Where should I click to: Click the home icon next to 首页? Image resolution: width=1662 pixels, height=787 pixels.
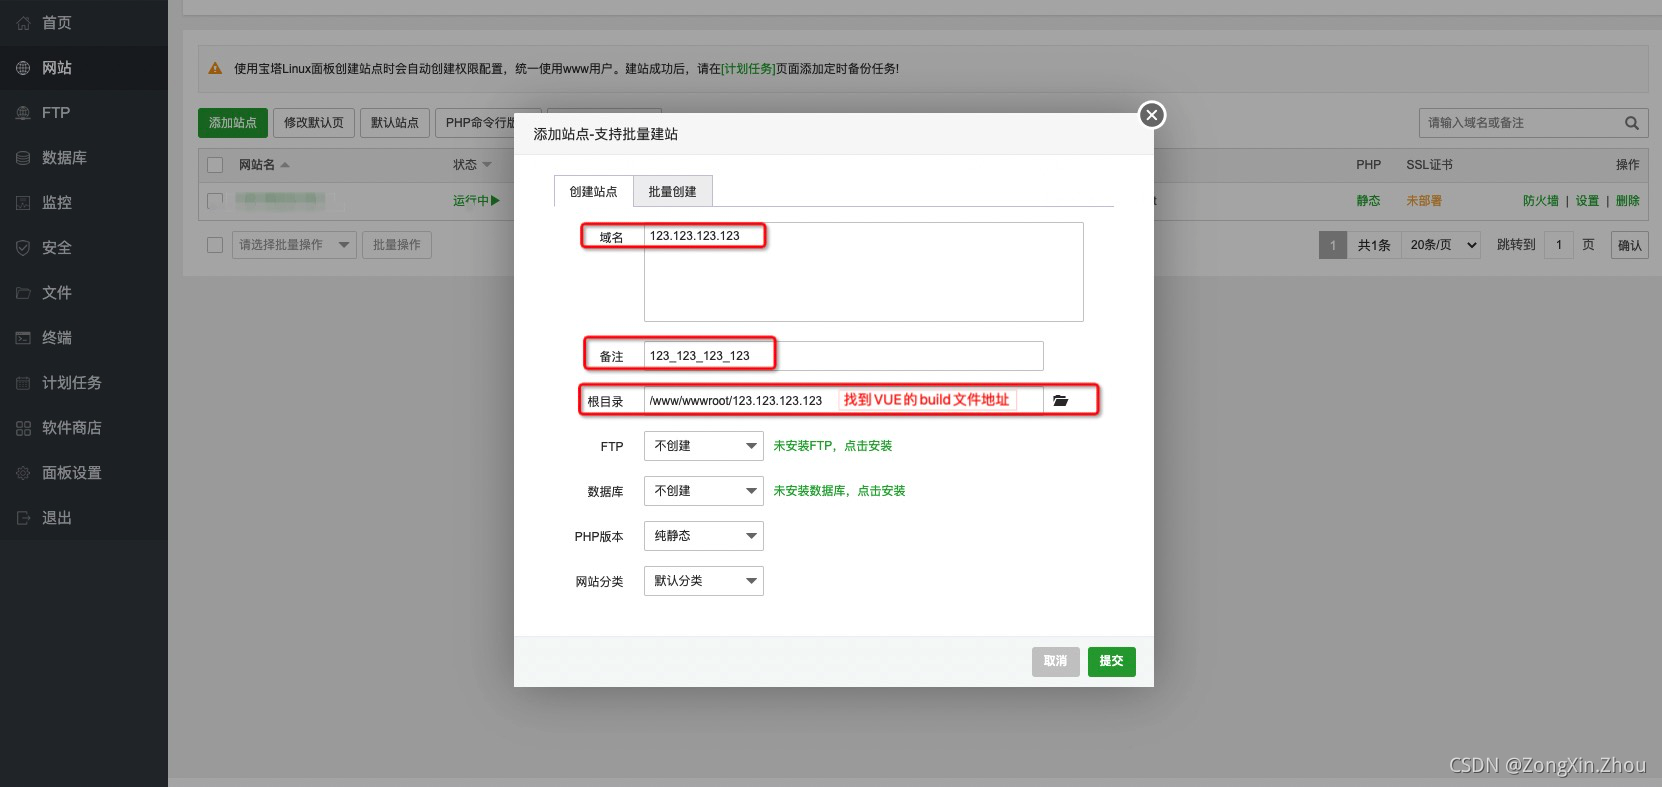[x=23, y=23]
